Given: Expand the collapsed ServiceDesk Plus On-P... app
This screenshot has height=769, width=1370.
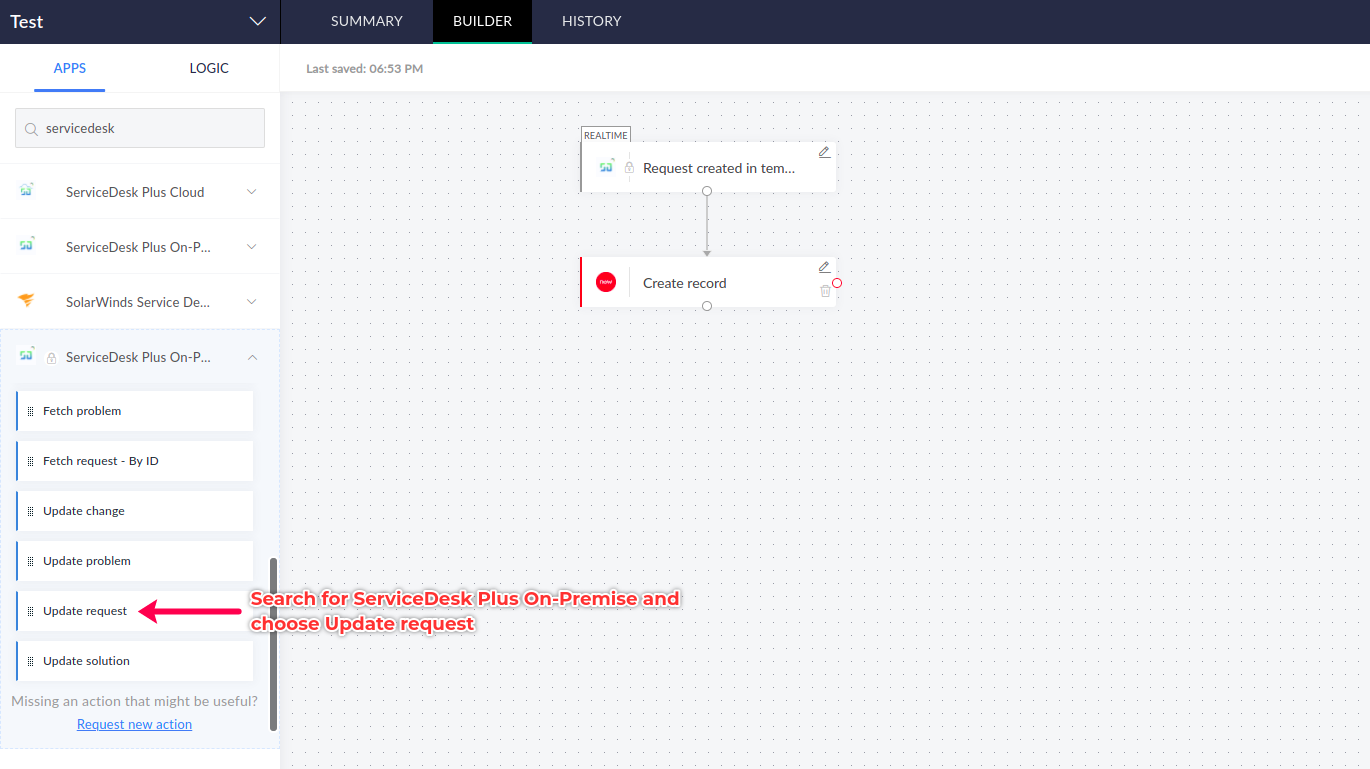Looking at the screenshot, I should click(252, 247).
